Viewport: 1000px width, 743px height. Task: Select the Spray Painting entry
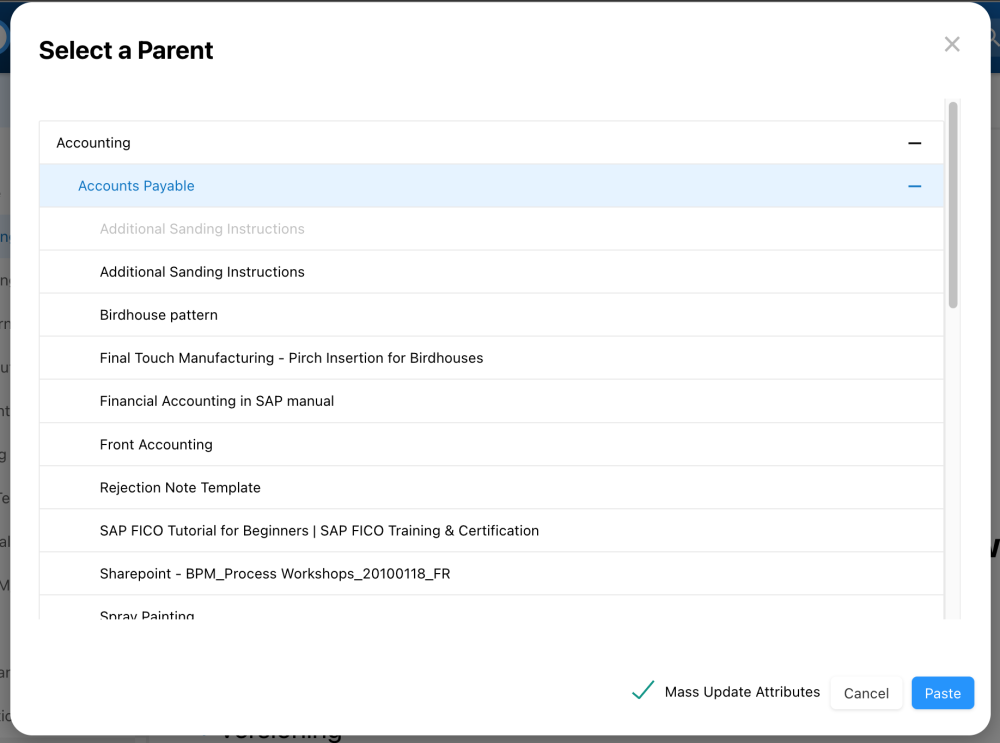click(x=147, y=614)
